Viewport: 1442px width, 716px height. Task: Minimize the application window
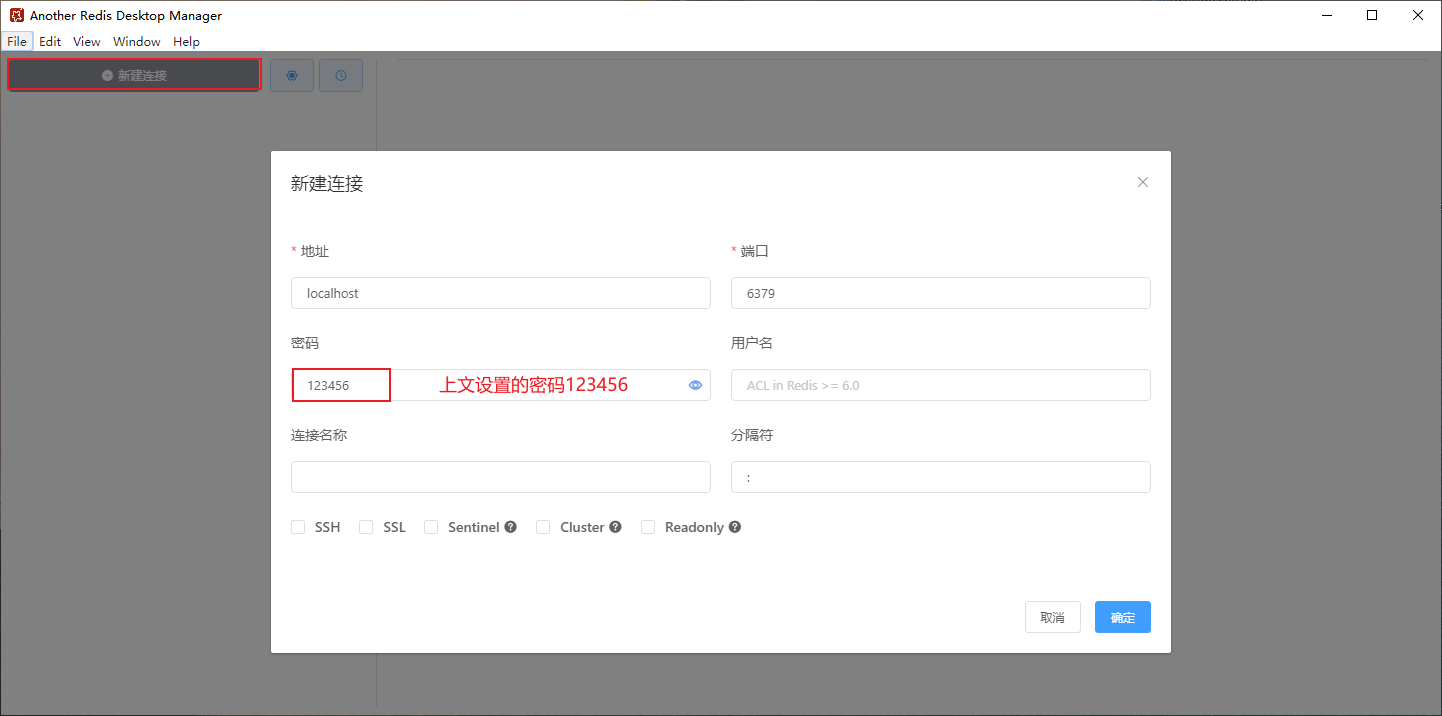(1327, 15)
